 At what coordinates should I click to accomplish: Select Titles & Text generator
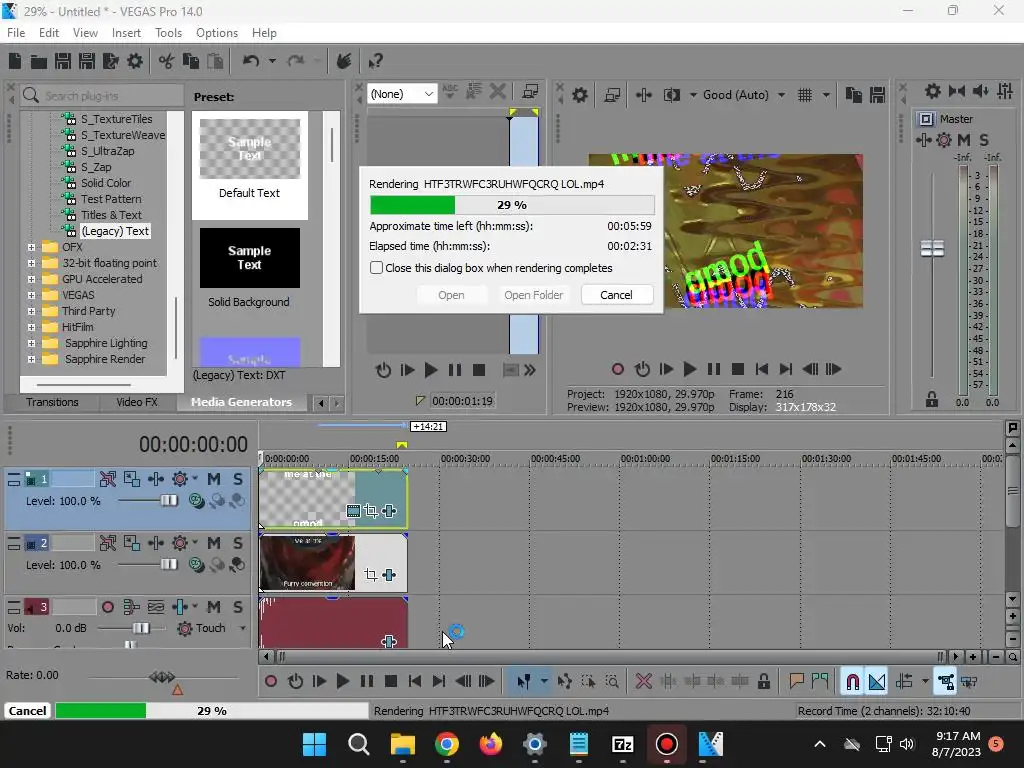111,215
